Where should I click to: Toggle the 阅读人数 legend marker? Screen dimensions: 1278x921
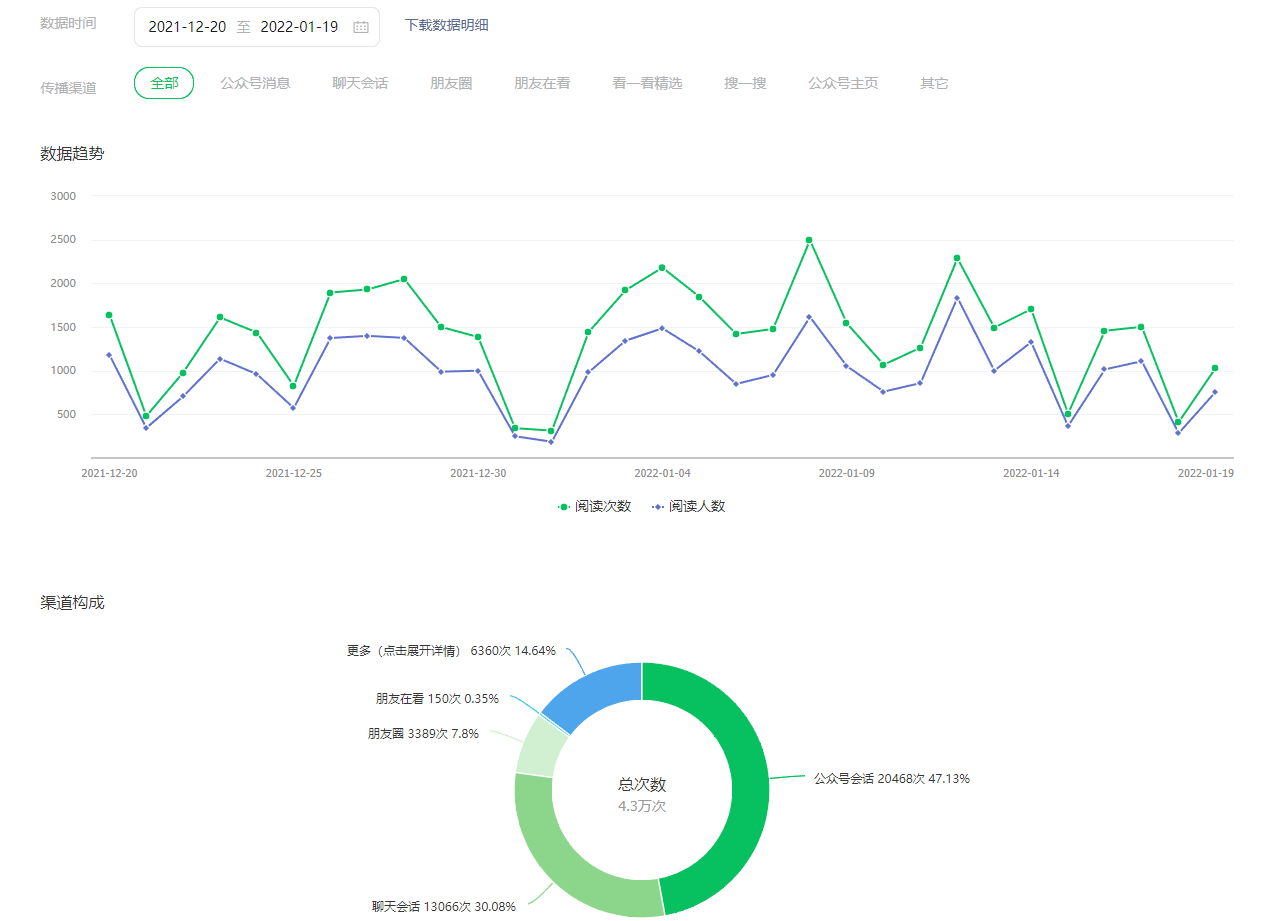pyautogui.click(x=659, y=507)
